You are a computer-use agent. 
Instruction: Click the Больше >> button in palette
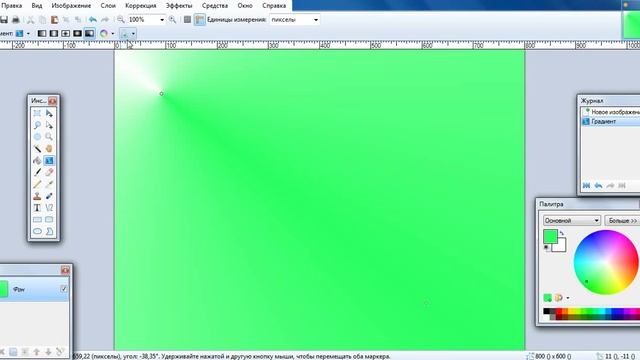pyautogui.click(x=622, y=220)
